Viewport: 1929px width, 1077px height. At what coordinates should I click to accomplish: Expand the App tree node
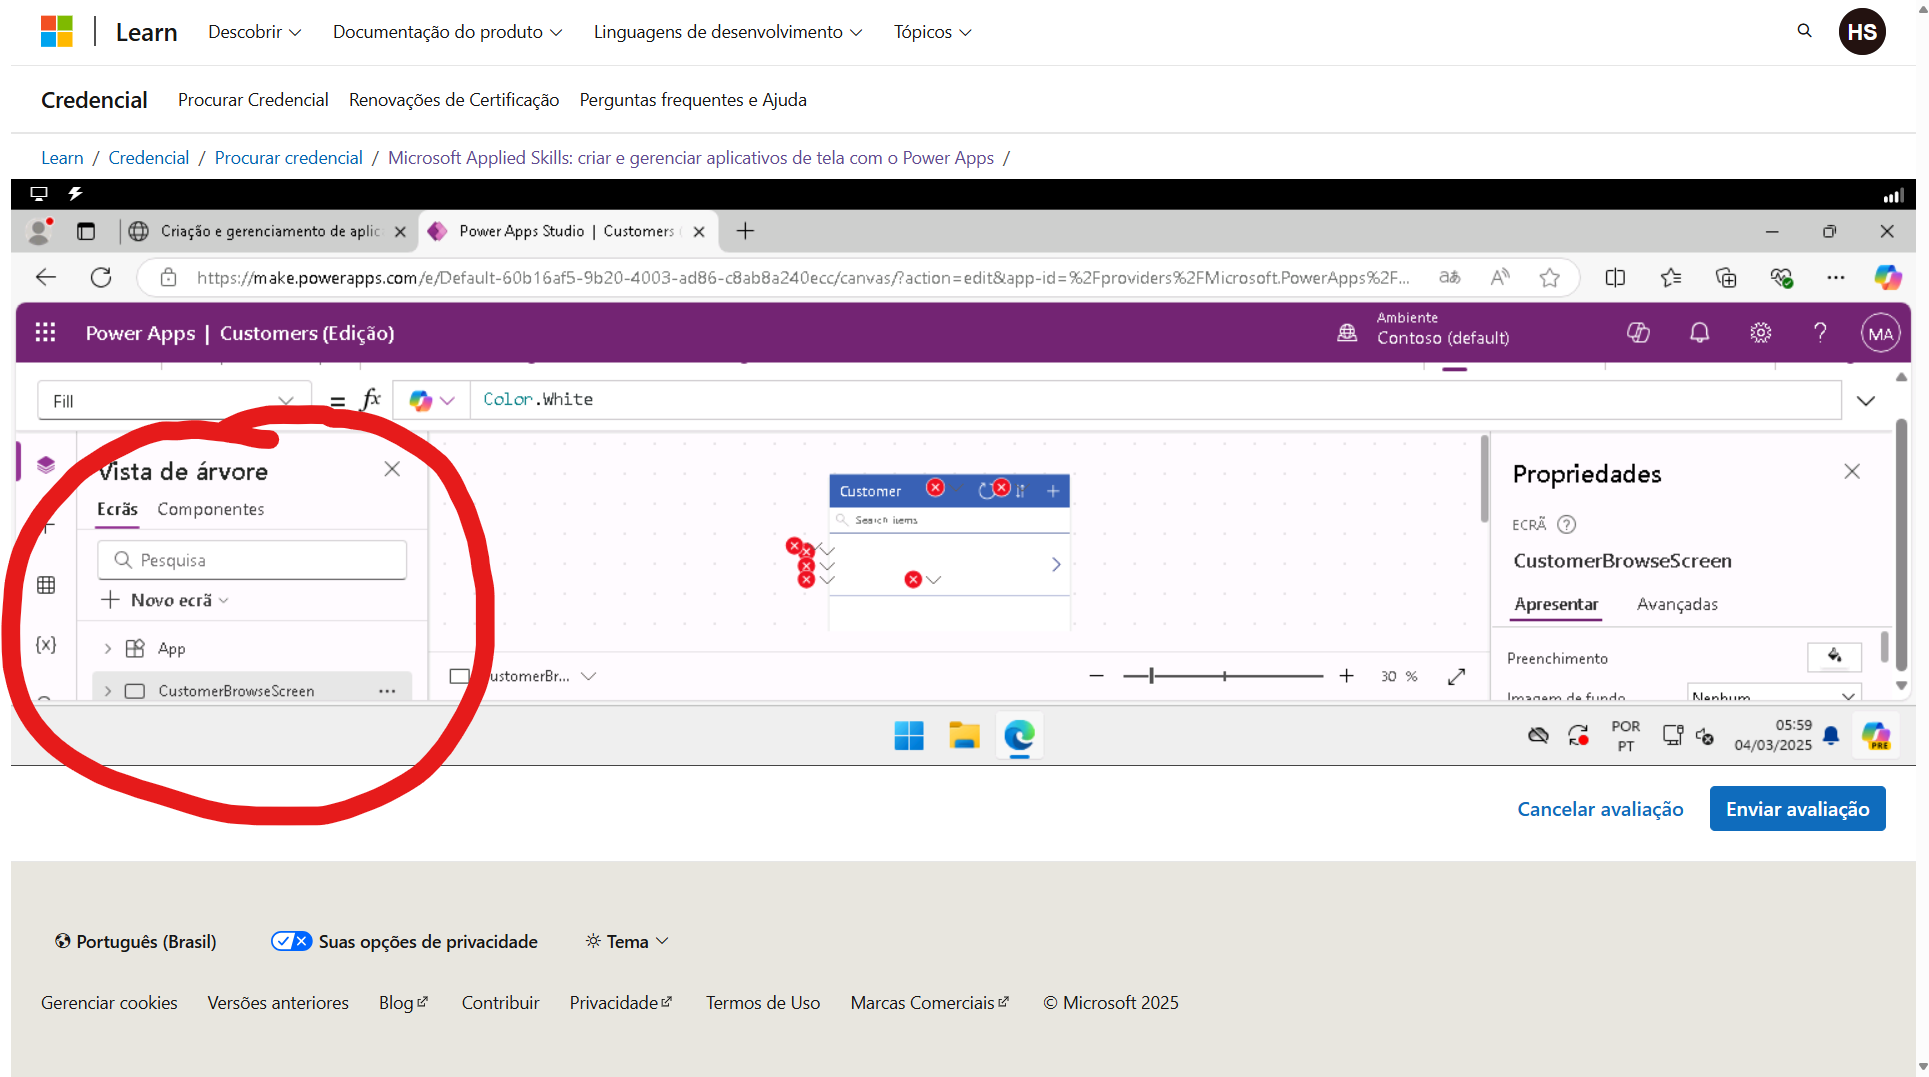(x=108, y=649)
